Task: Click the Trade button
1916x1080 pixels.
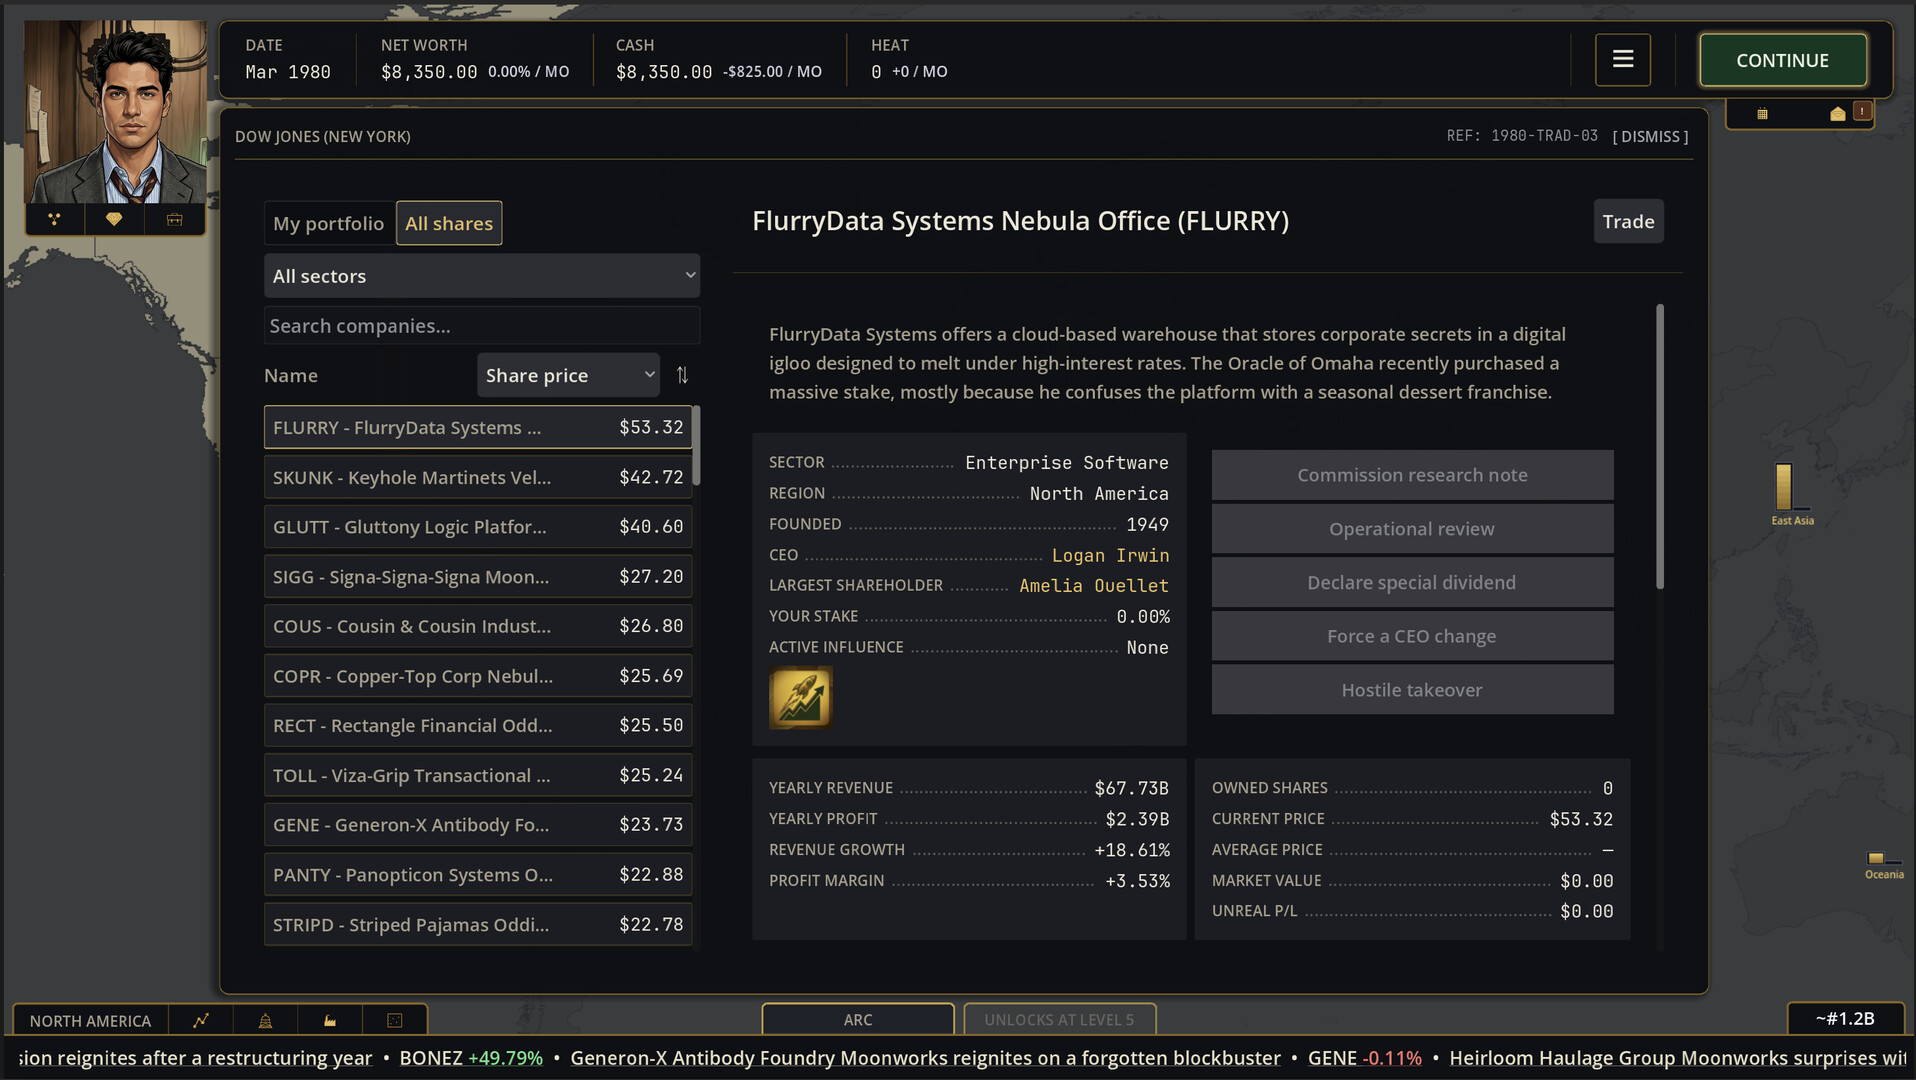Action: [1628, 221]
